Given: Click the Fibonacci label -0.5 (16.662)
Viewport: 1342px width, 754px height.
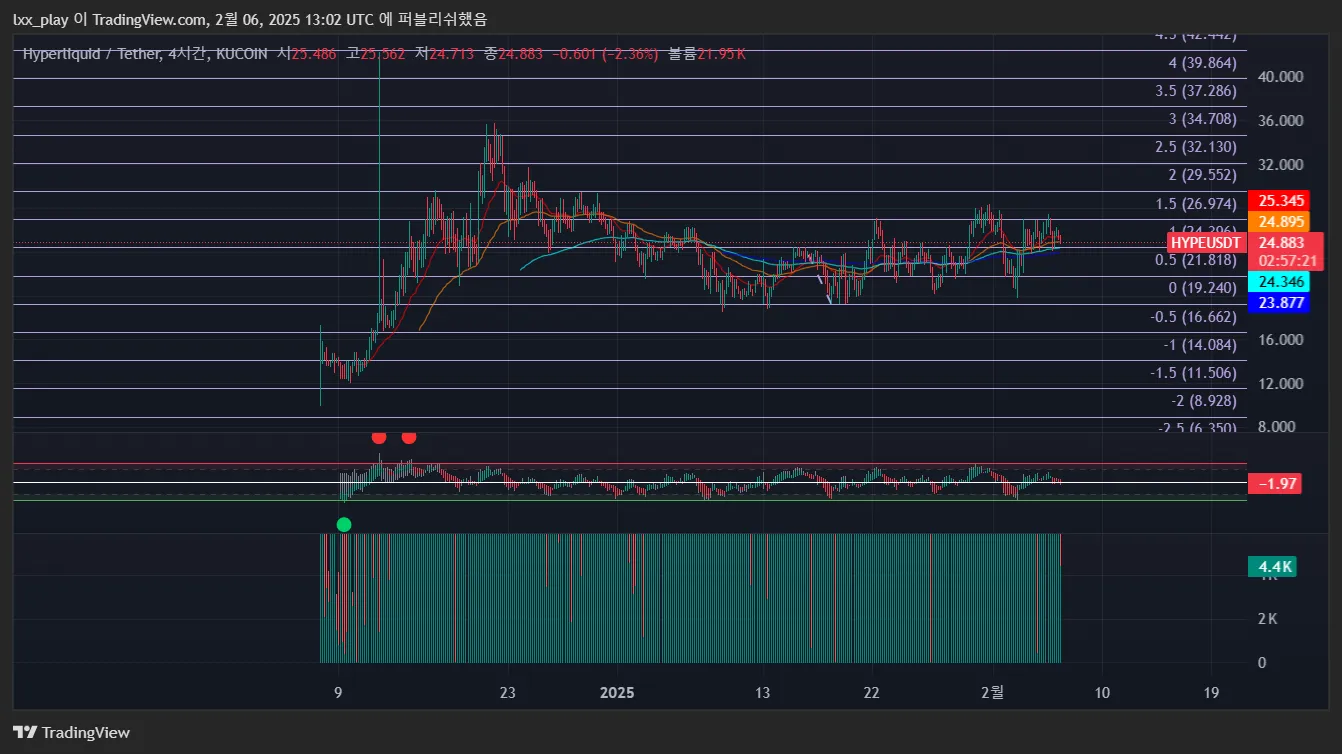Looking at the screenshot, I should point(1194,317).
